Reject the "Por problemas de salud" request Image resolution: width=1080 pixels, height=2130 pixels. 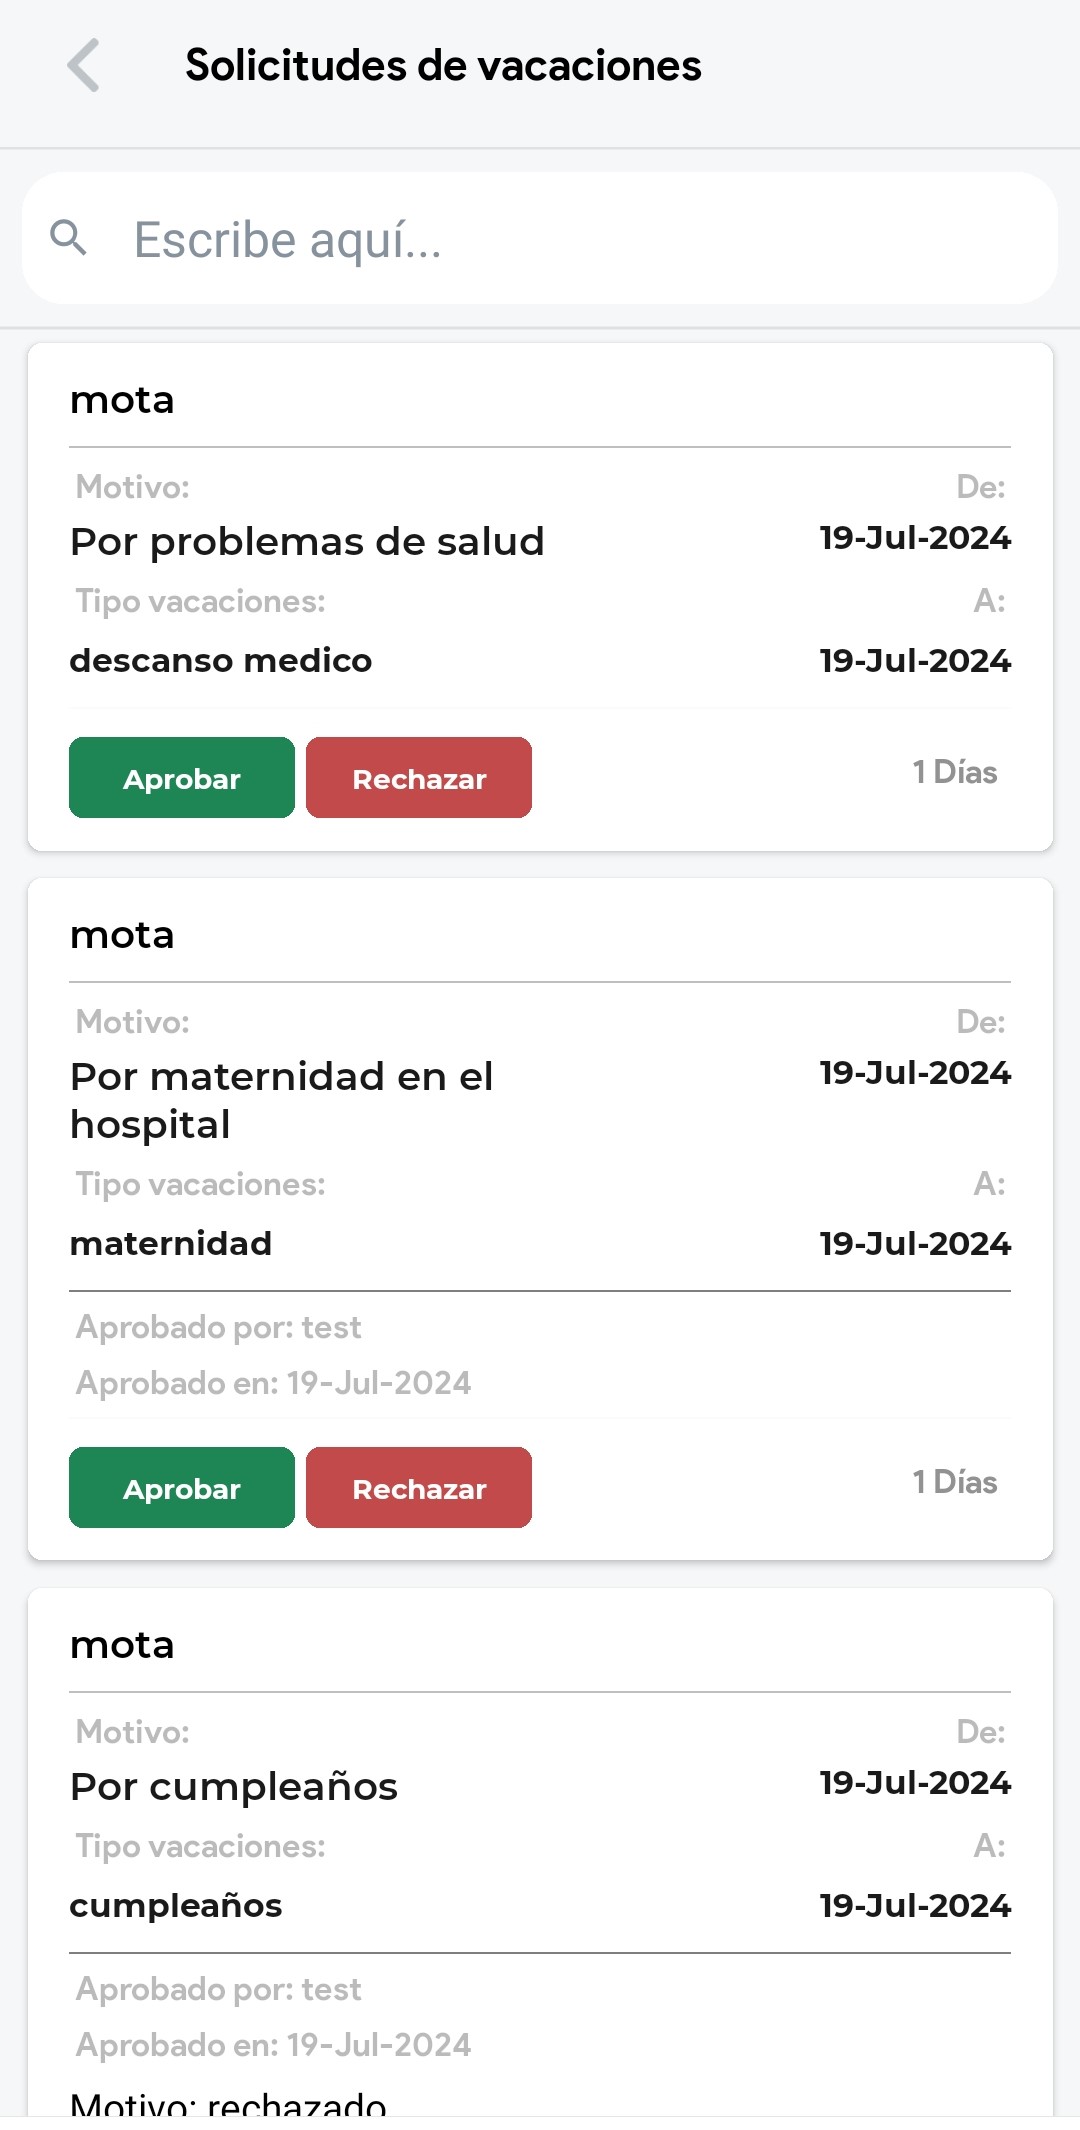(x=419, y=778)
